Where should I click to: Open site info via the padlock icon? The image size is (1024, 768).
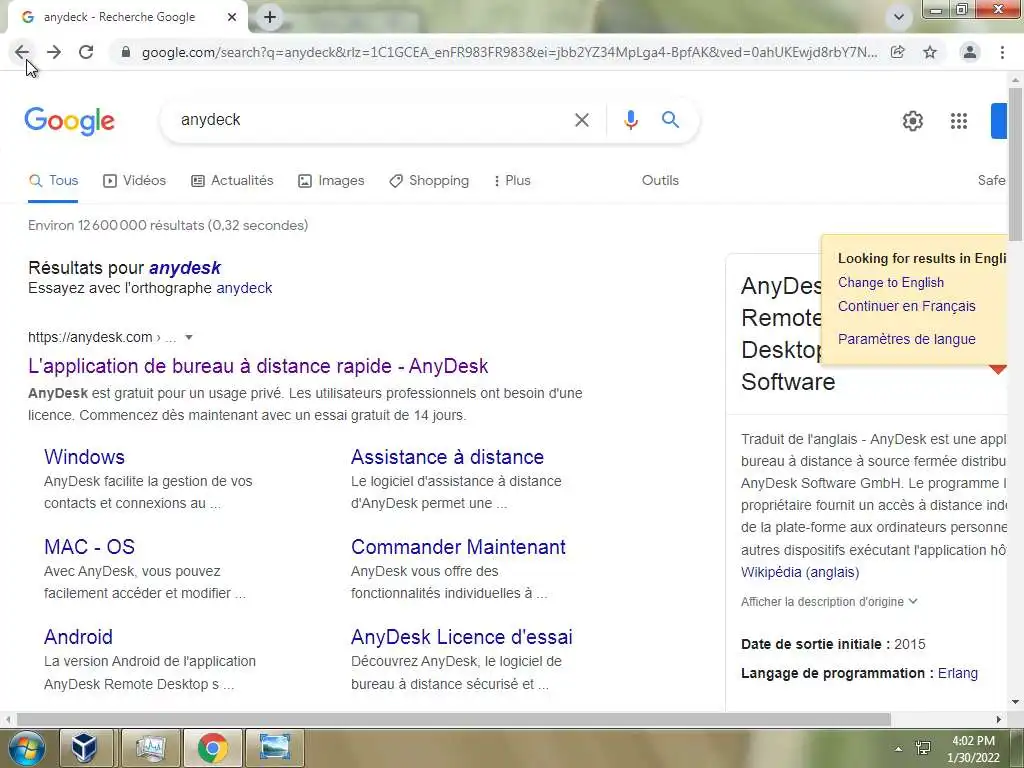coord(126,52)
